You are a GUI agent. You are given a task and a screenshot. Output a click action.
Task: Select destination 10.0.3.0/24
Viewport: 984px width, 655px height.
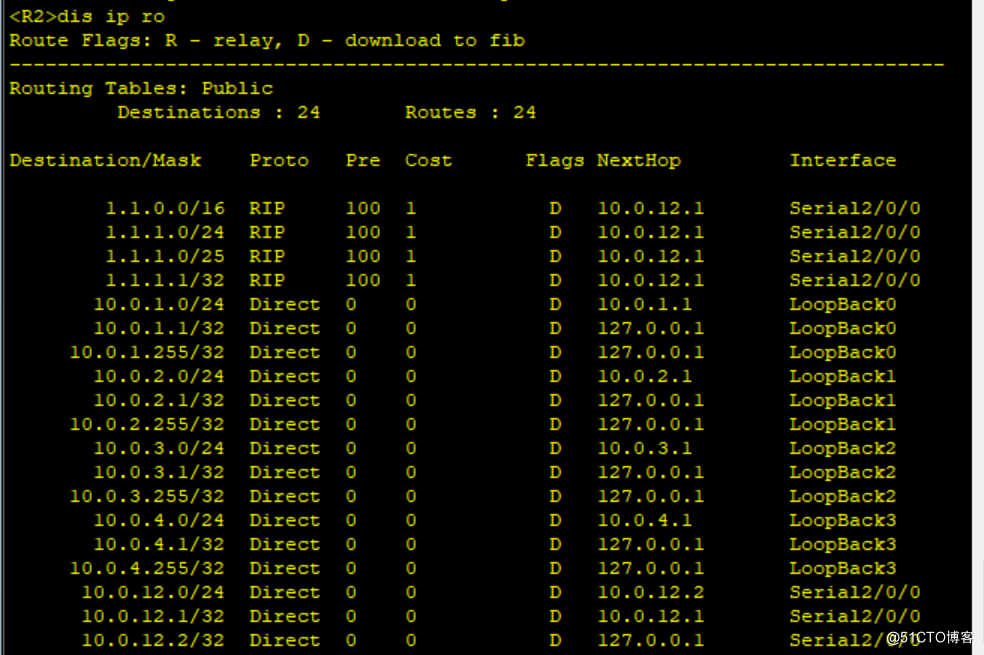coord(159,449)
